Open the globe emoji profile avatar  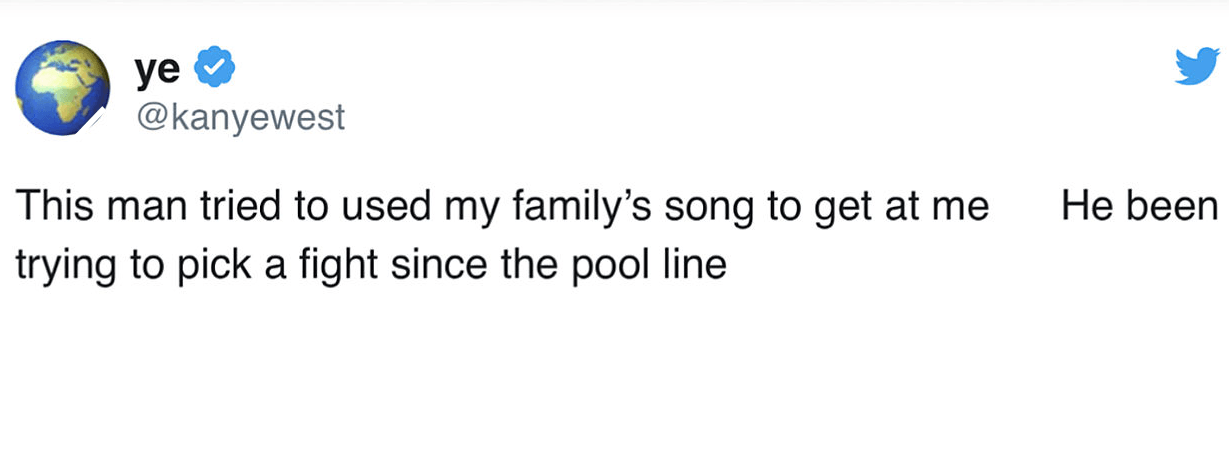[x=63, y=88]
